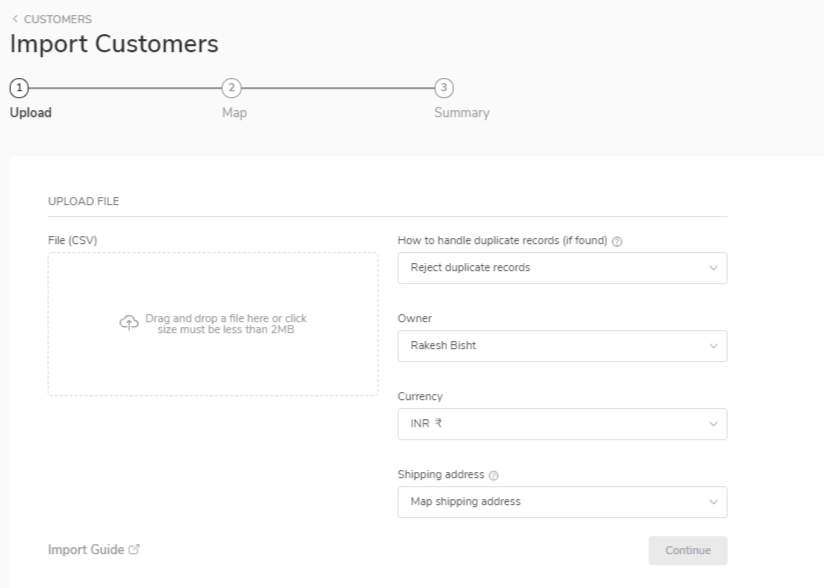Click the external link icon beside Import Guide
824x588 pixels.
coord(135,550)
